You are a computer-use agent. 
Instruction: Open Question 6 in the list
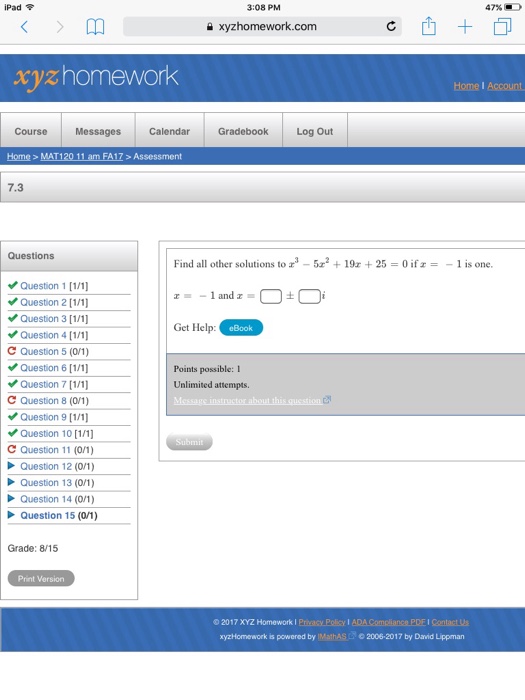(x=43, y=368)
